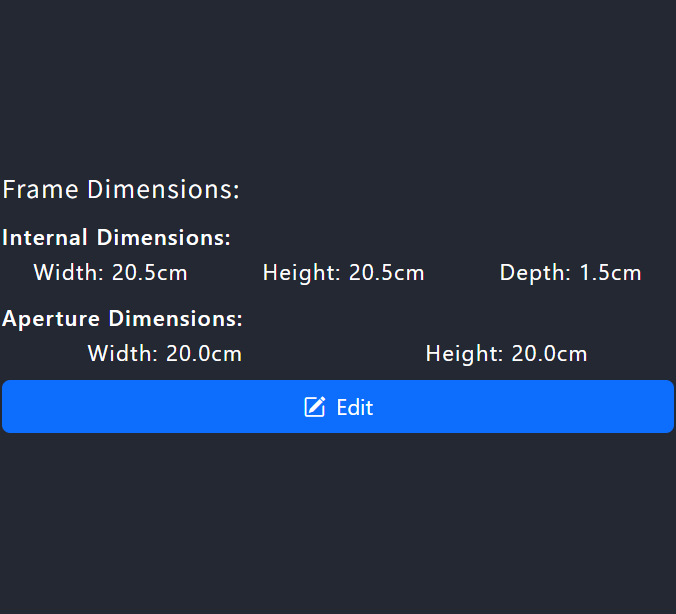Click the 1.5cm depth value
This screenshot has width=676, height=614.
(610, 272)
